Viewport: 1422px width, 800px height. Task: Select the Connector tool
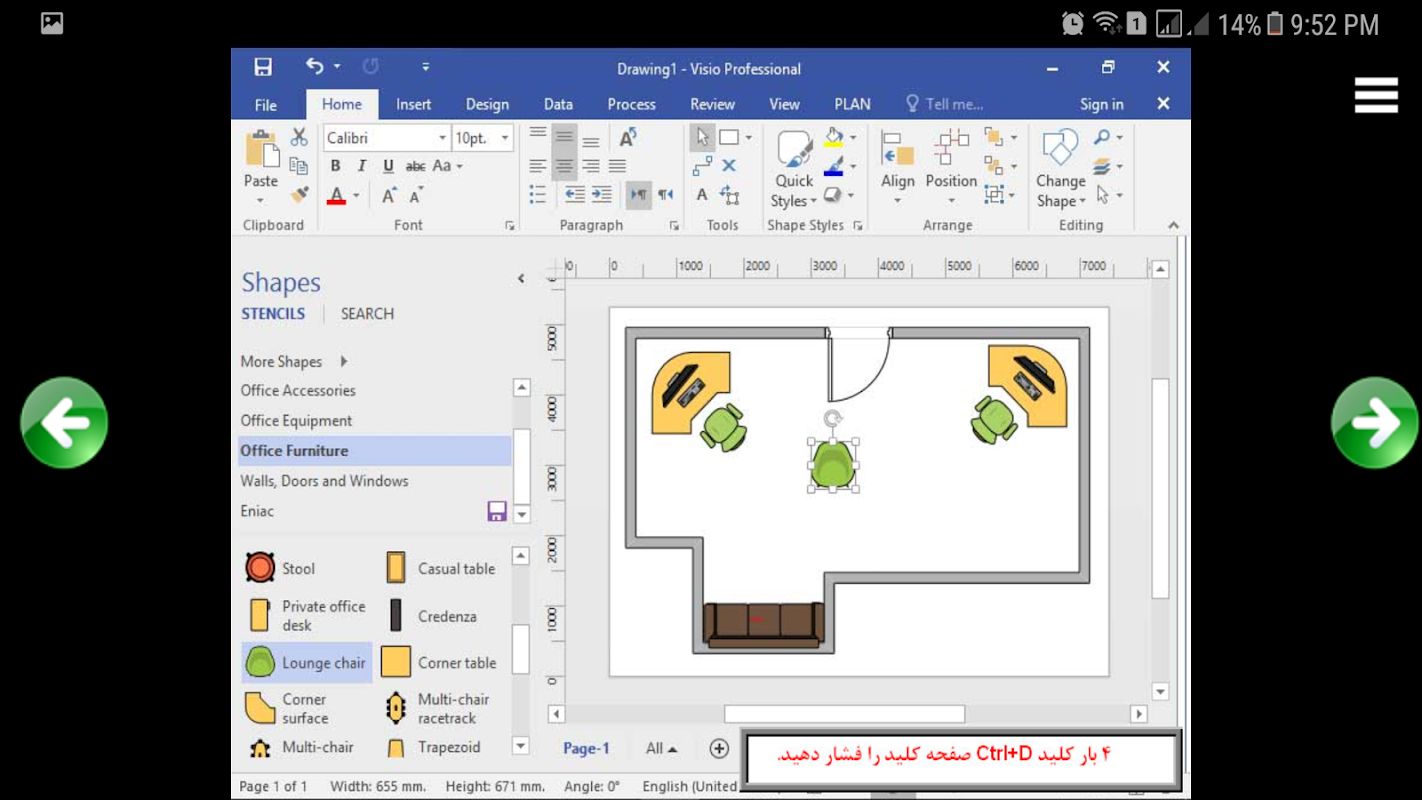[703, 166]
